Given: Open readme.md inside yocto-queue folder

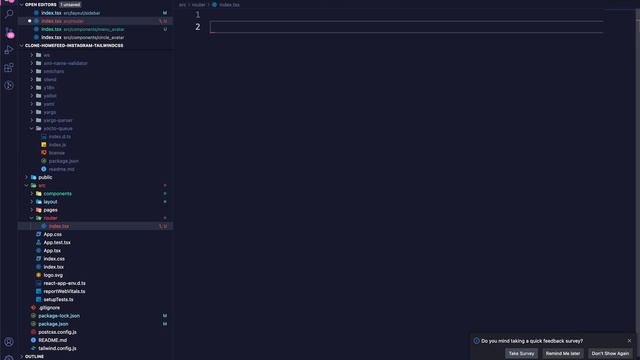Looking at the screenshot, I should click(x=61, y=169).
